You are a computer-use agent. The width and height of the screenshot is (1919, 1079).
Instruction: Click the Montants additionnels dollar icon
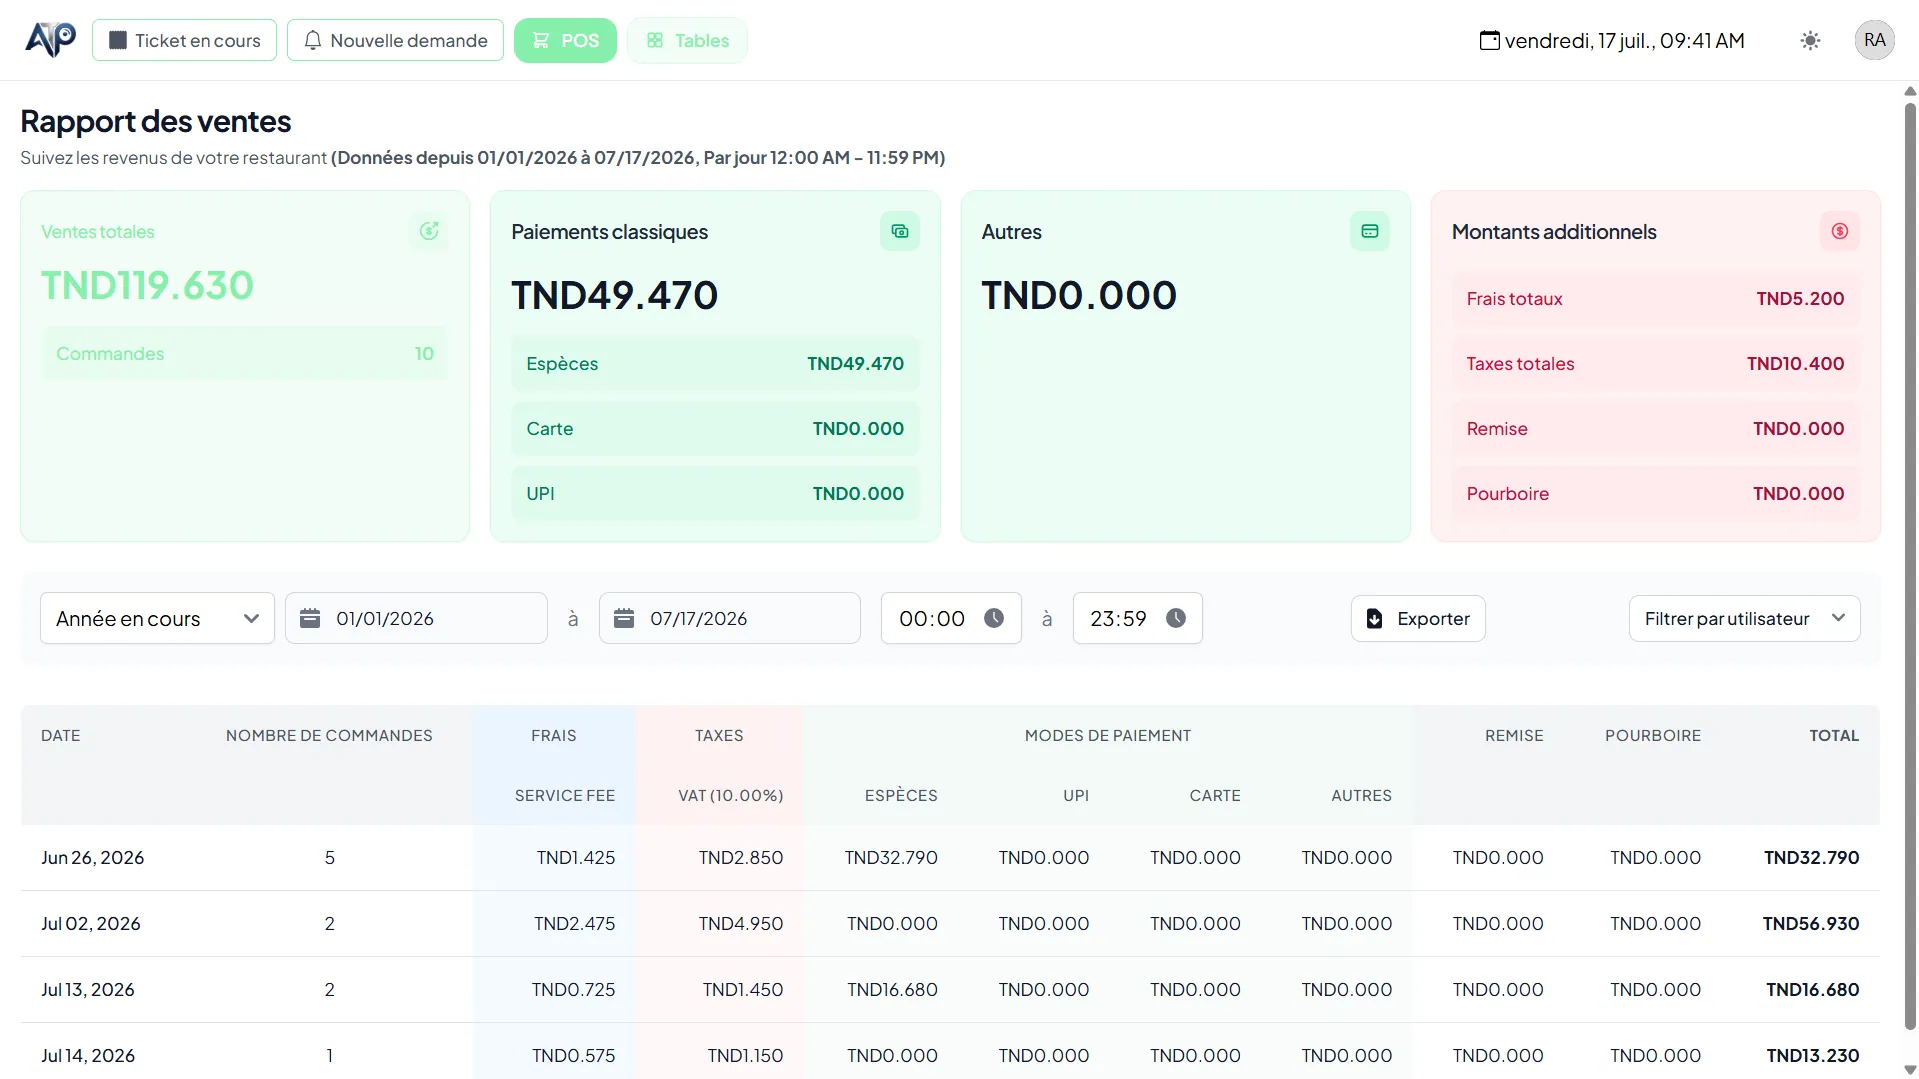click(x=1840, y=231)
